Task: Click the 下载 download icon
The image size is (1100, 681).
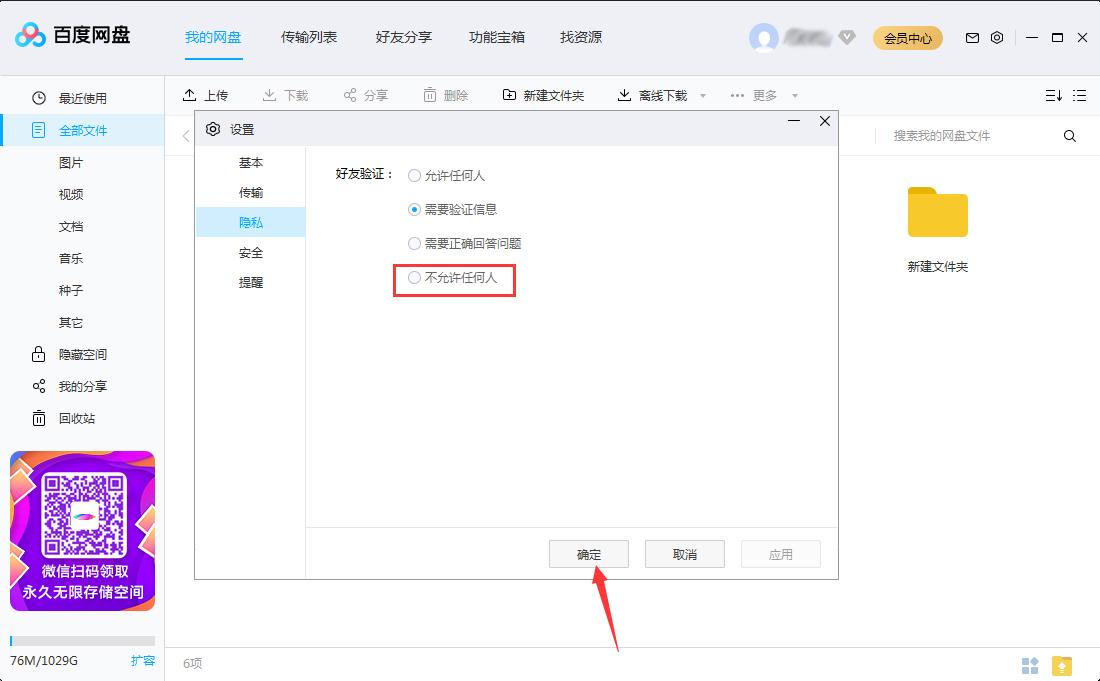Action: (268, 95)
